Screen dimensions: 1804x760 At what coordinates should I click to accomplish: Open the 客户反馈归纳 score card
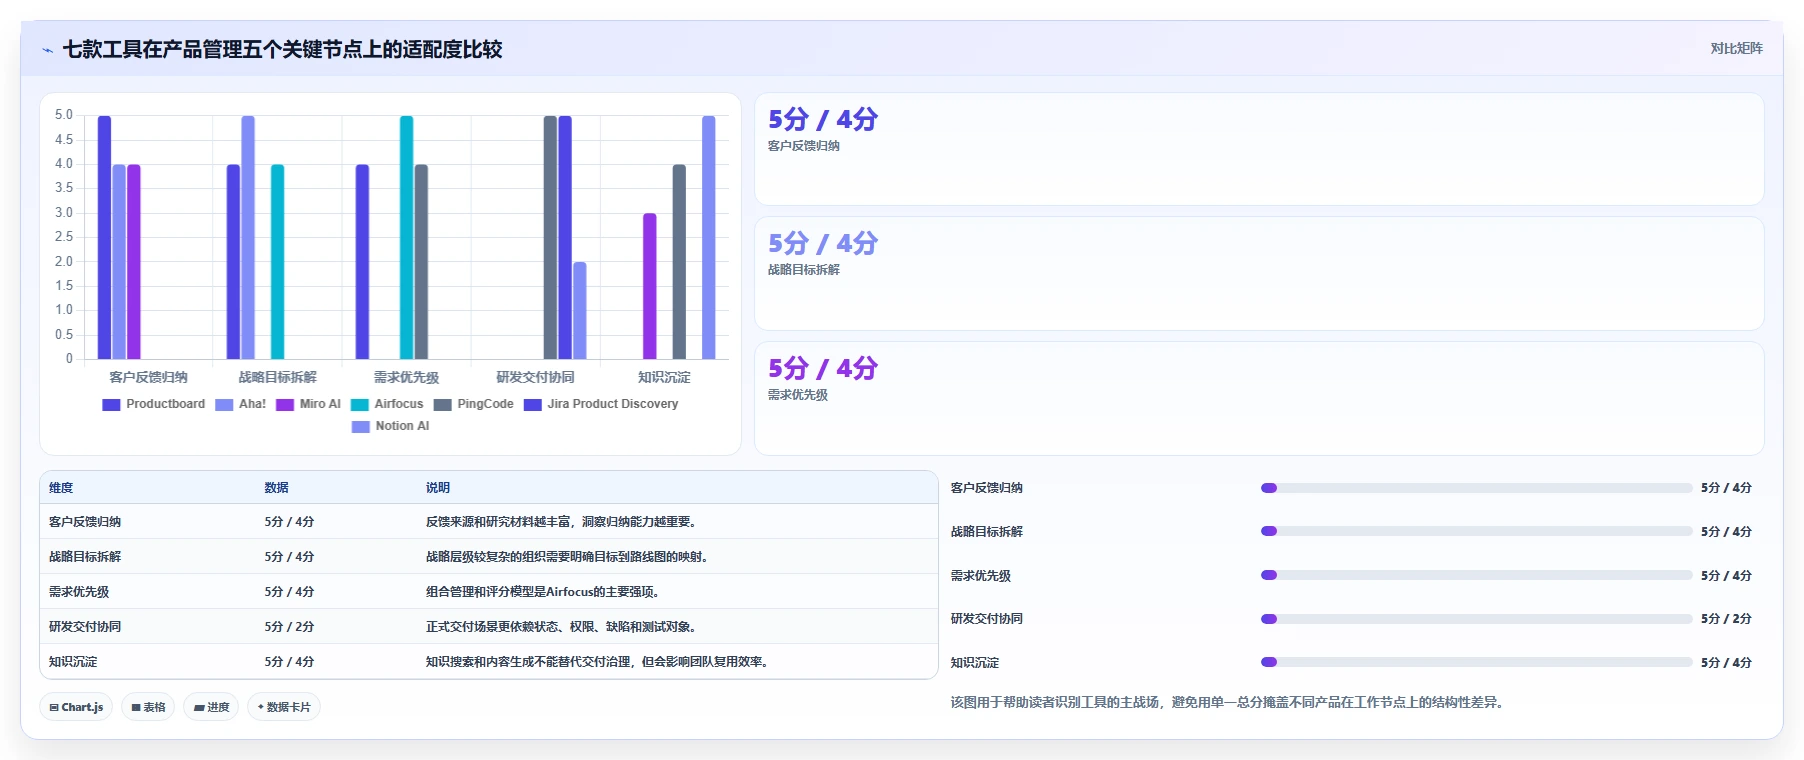click(x=1259, y=149)
